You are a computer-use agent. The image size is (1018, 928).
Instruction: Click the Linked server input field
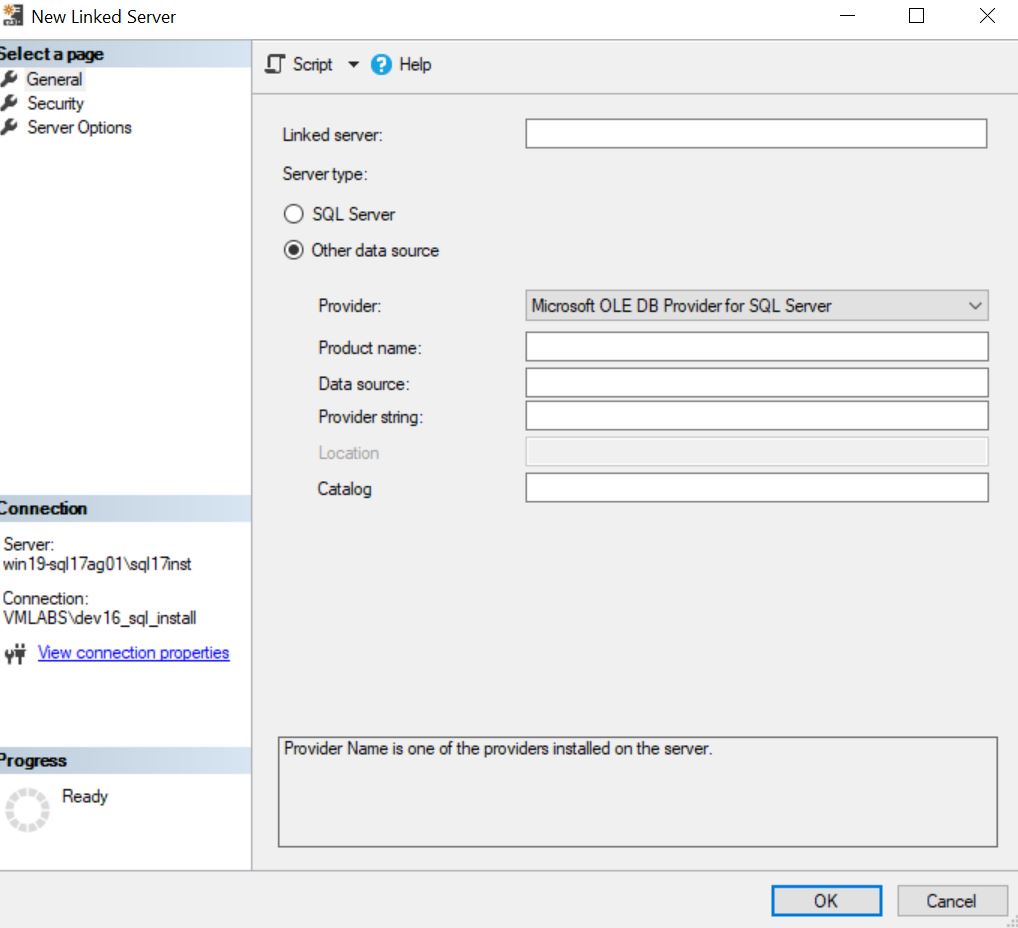[x=756, y=133]
